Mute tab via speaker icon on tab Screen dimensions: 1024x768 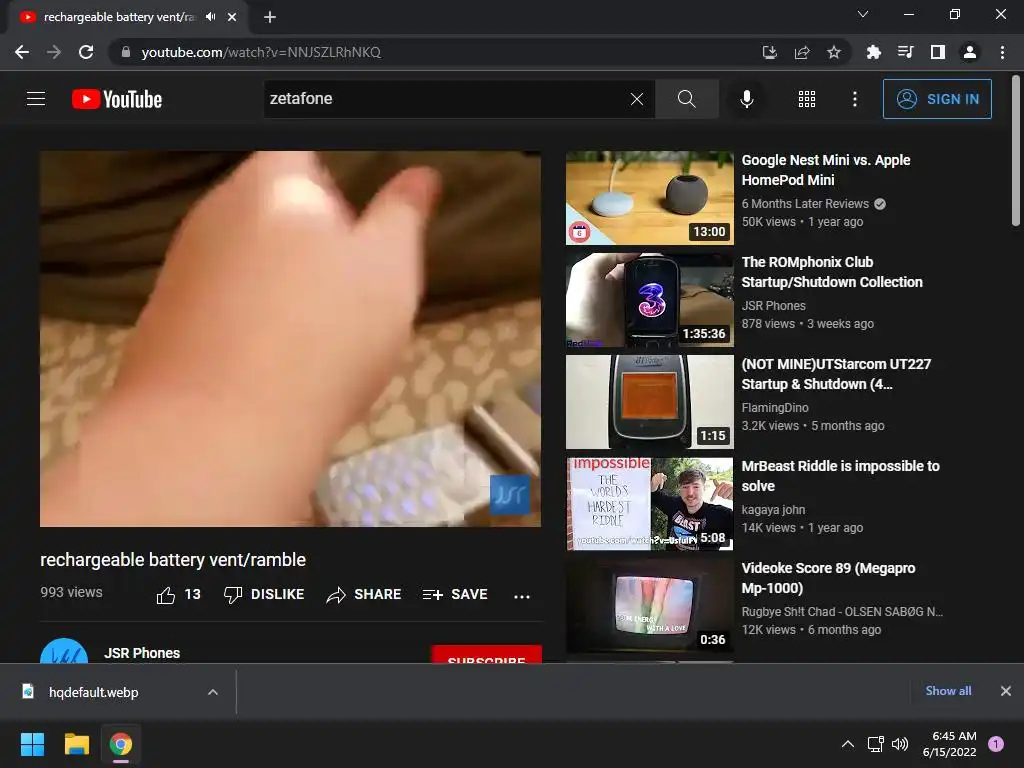(x=210, y=17)
